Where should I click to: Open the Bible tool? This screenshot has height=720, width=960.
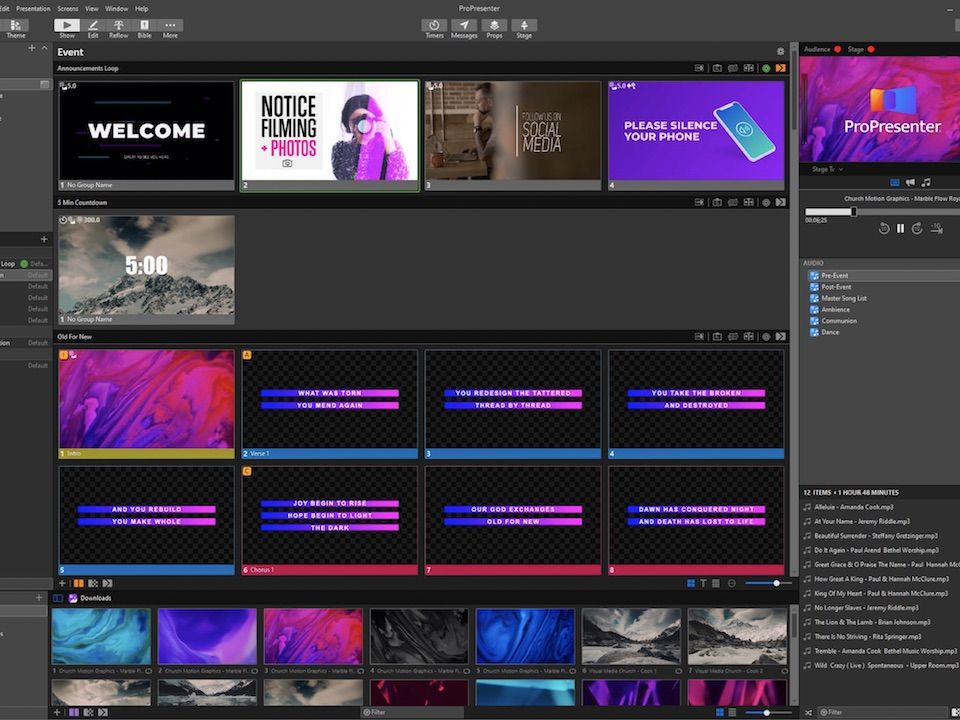[x=145, y=27]
